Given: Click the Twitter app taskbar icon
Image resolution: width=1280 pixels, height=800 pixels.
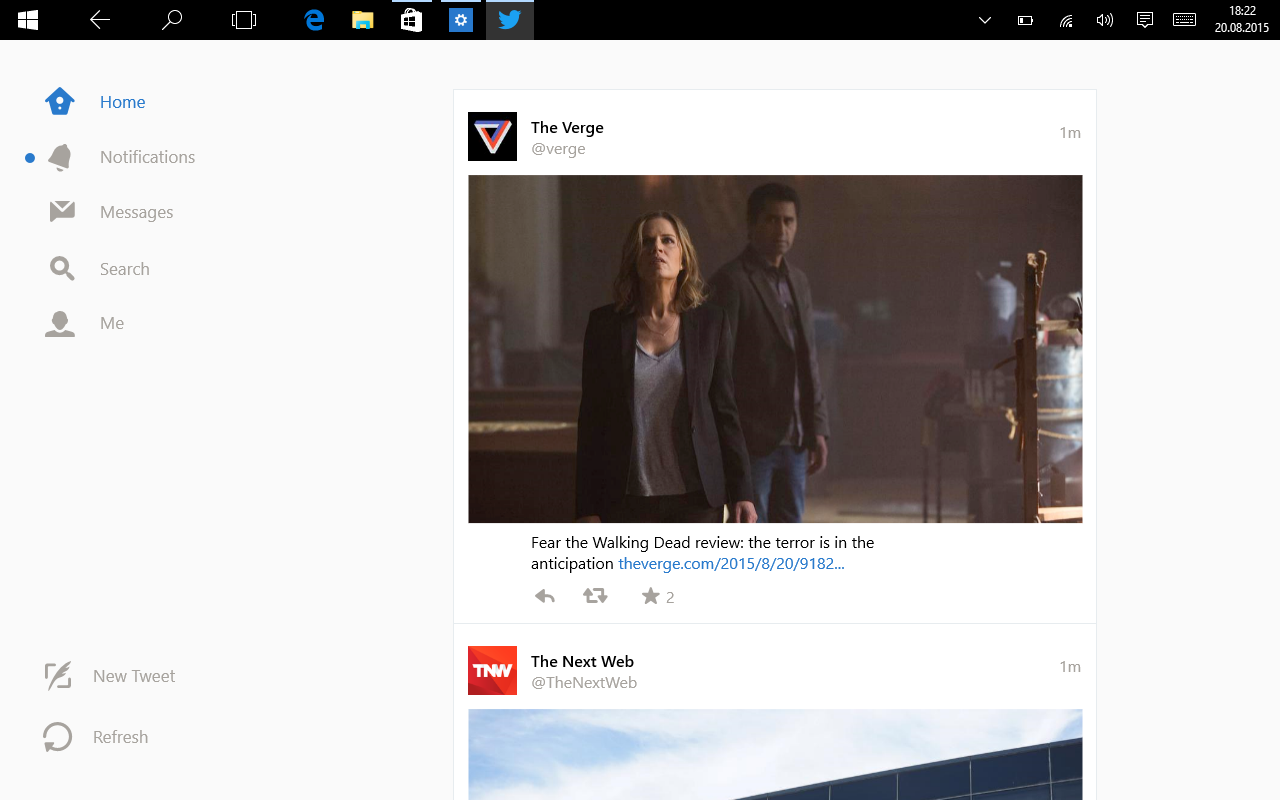Looking at the screenshot, I should click(x=510, y=20).
